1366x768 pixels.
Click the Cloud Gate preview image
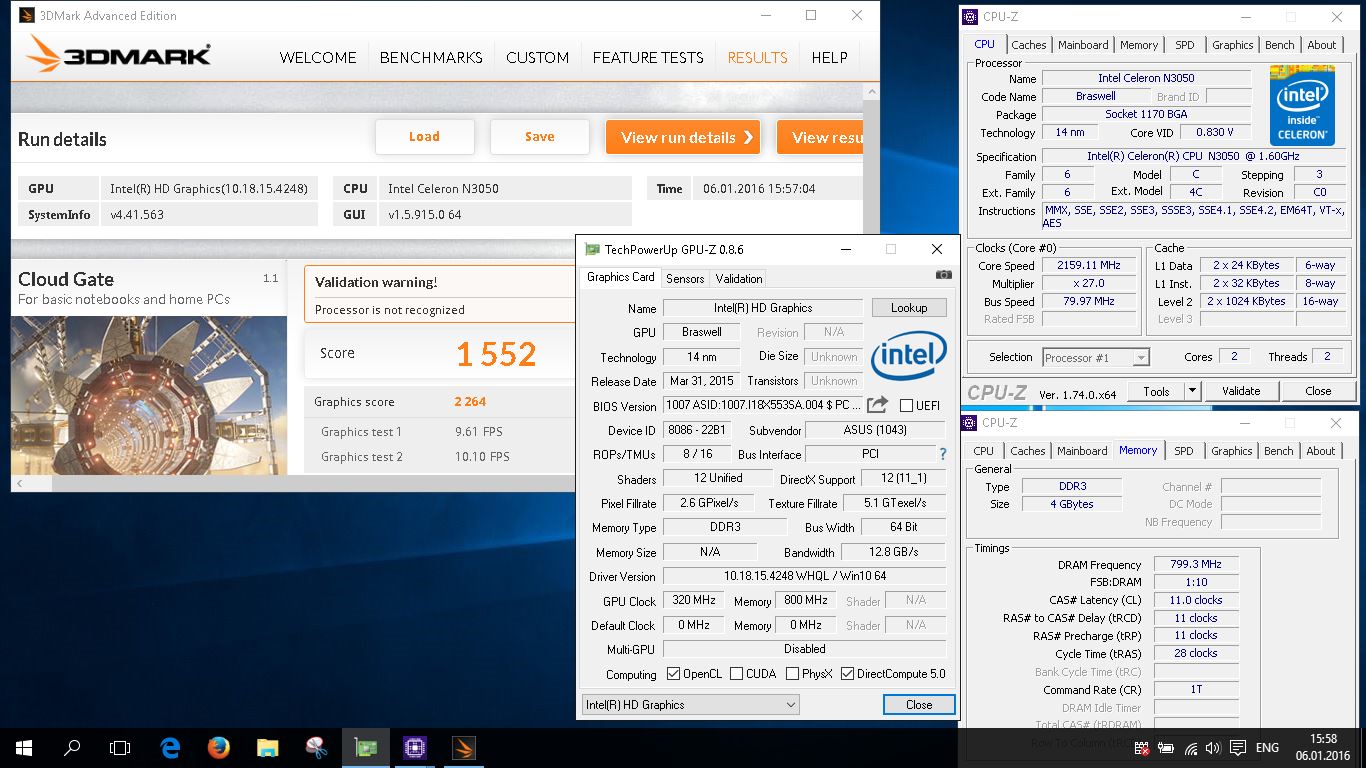coord(149,395)
